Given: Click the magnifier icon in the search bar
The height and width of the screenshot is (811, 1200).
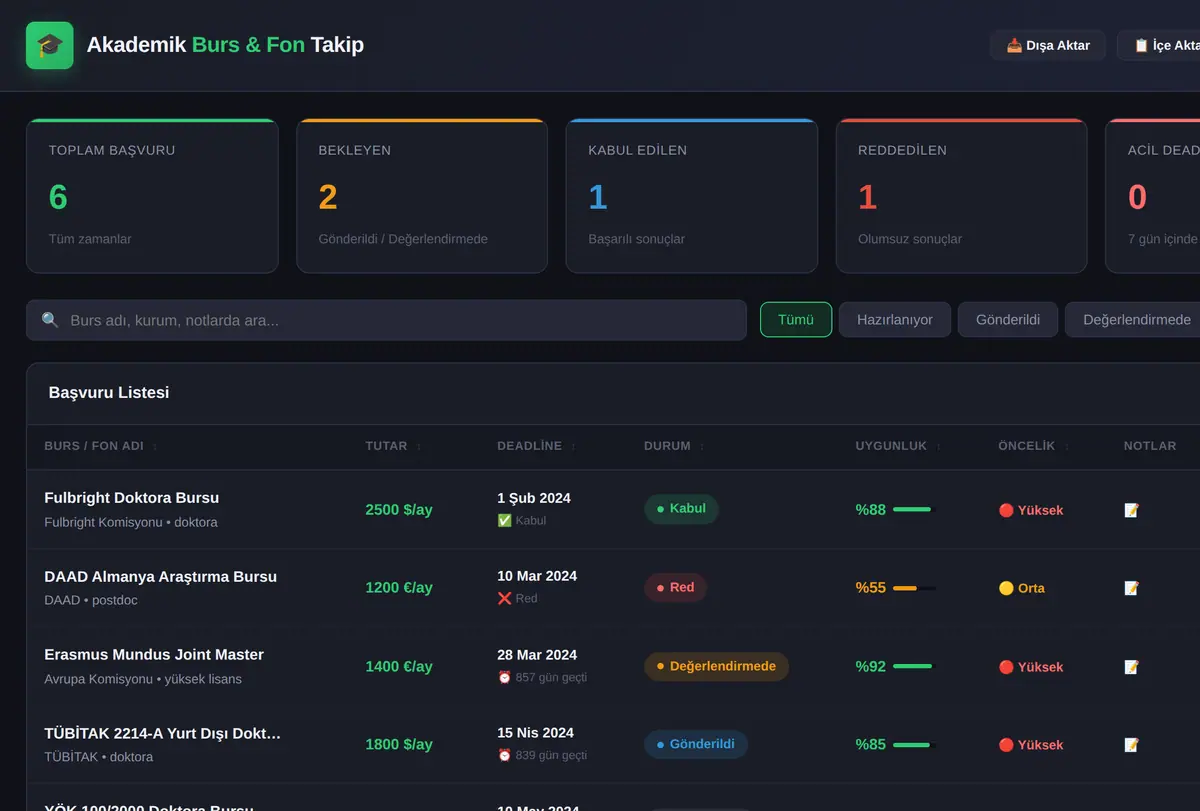Looking at the screenshot, I should click(50, 320).
